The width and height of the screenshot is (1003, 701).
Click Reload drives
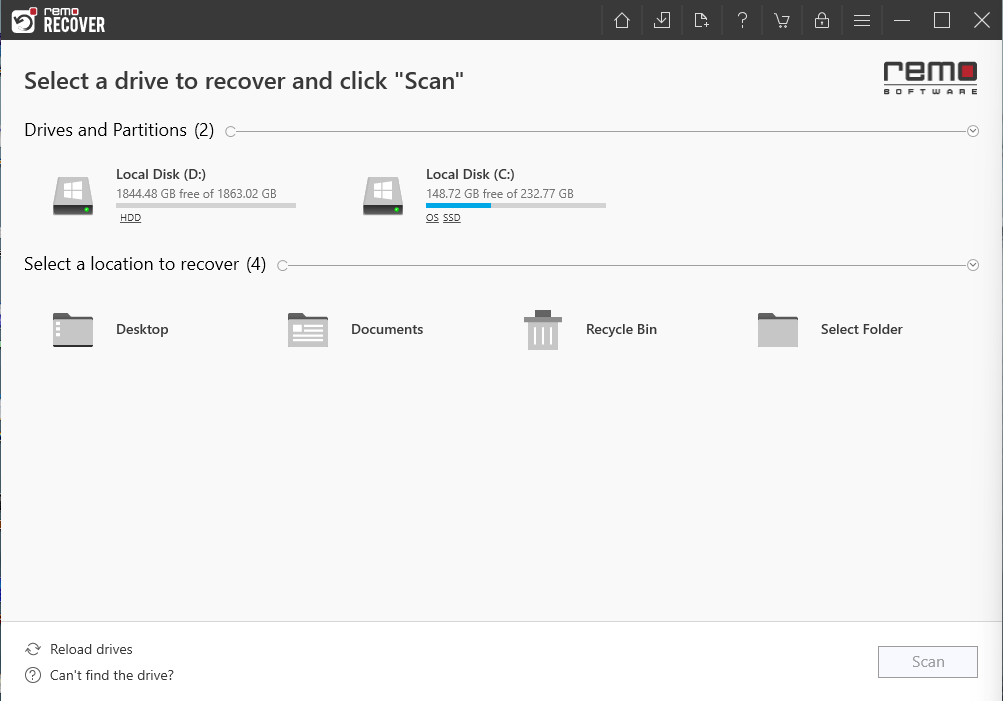click(90, 650)
